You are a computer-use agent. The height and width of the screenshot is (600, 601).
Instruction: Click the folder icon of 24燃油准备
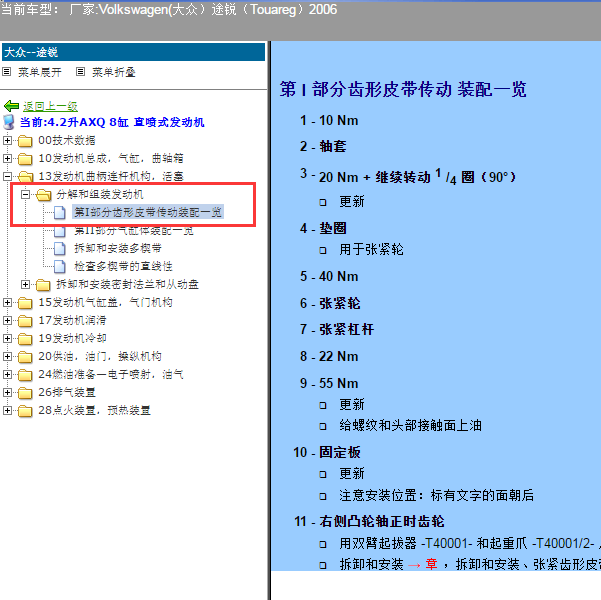(x=25, y=375)
